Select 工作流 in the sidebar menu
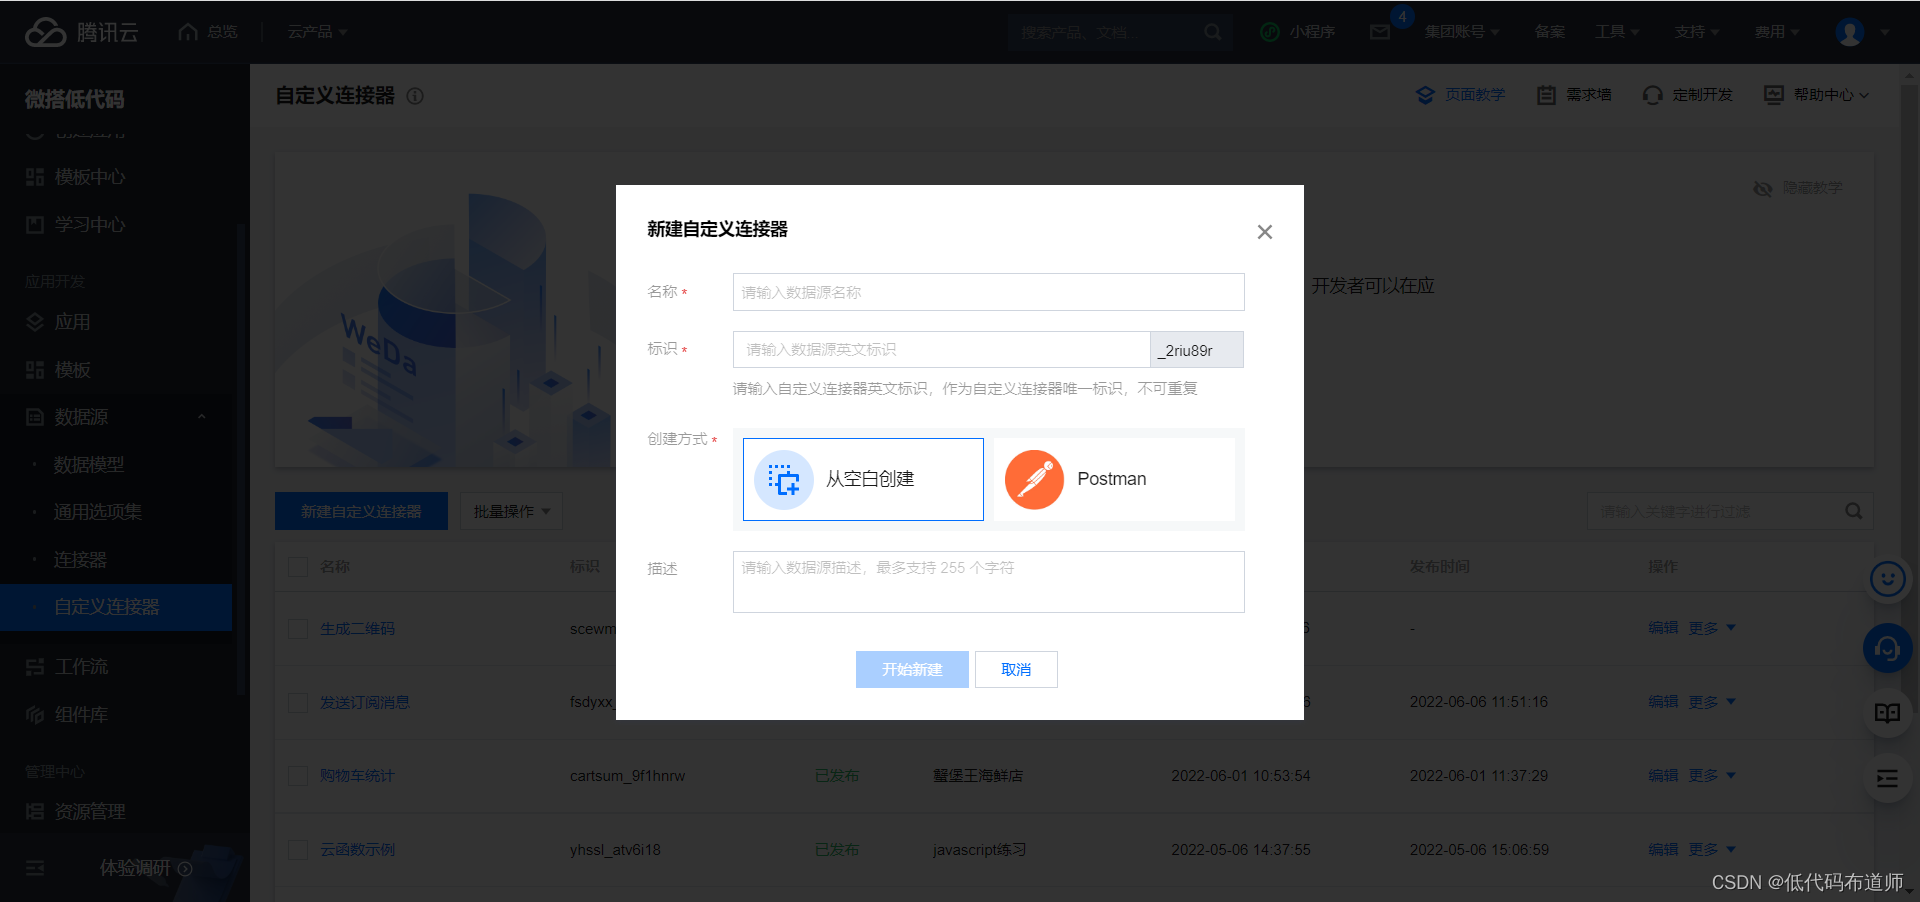1920x902 pixels. tap(81, 667)
